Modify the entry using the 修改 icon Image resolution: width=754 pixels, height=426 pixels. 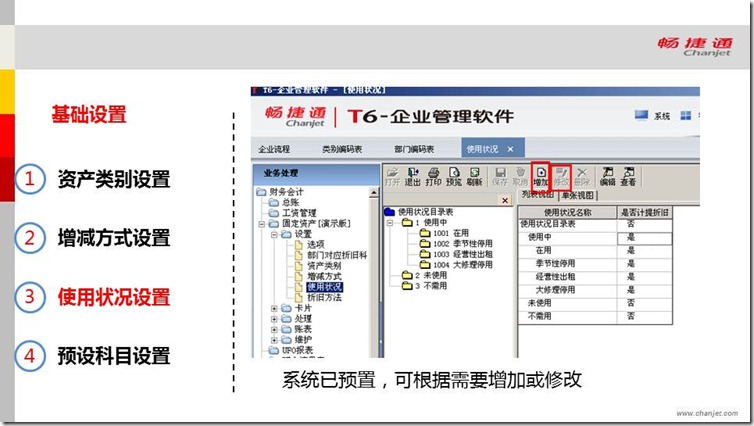561,176
